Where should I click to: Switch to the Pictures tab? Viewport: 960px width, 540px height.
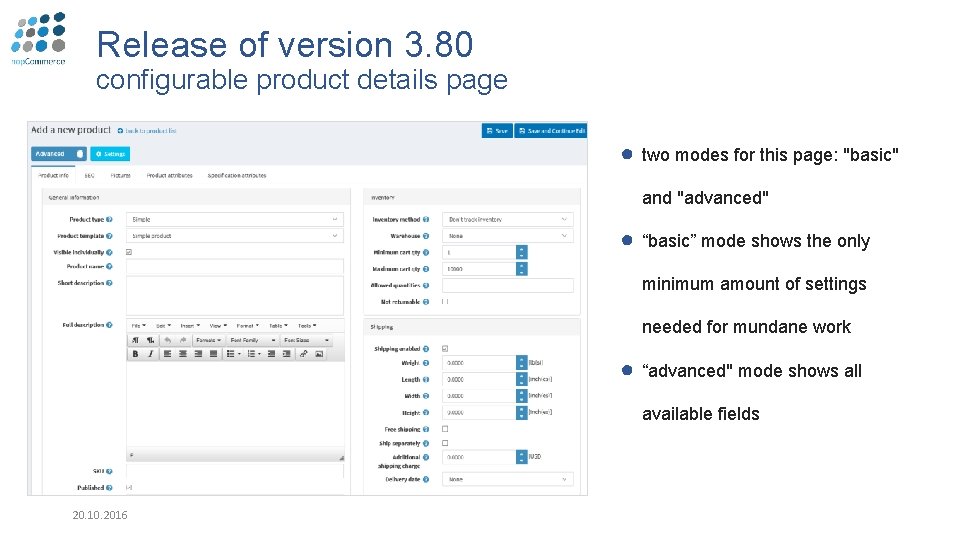point(121,176)
